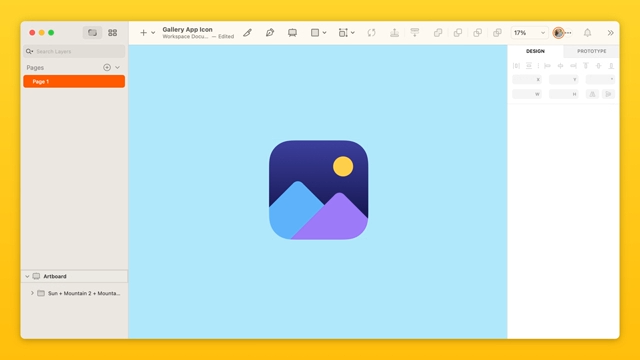The image size is (640, 360).
Task: Click the Gallery App Icon document title
Action: pyautogui.click(x=187, y=29)
